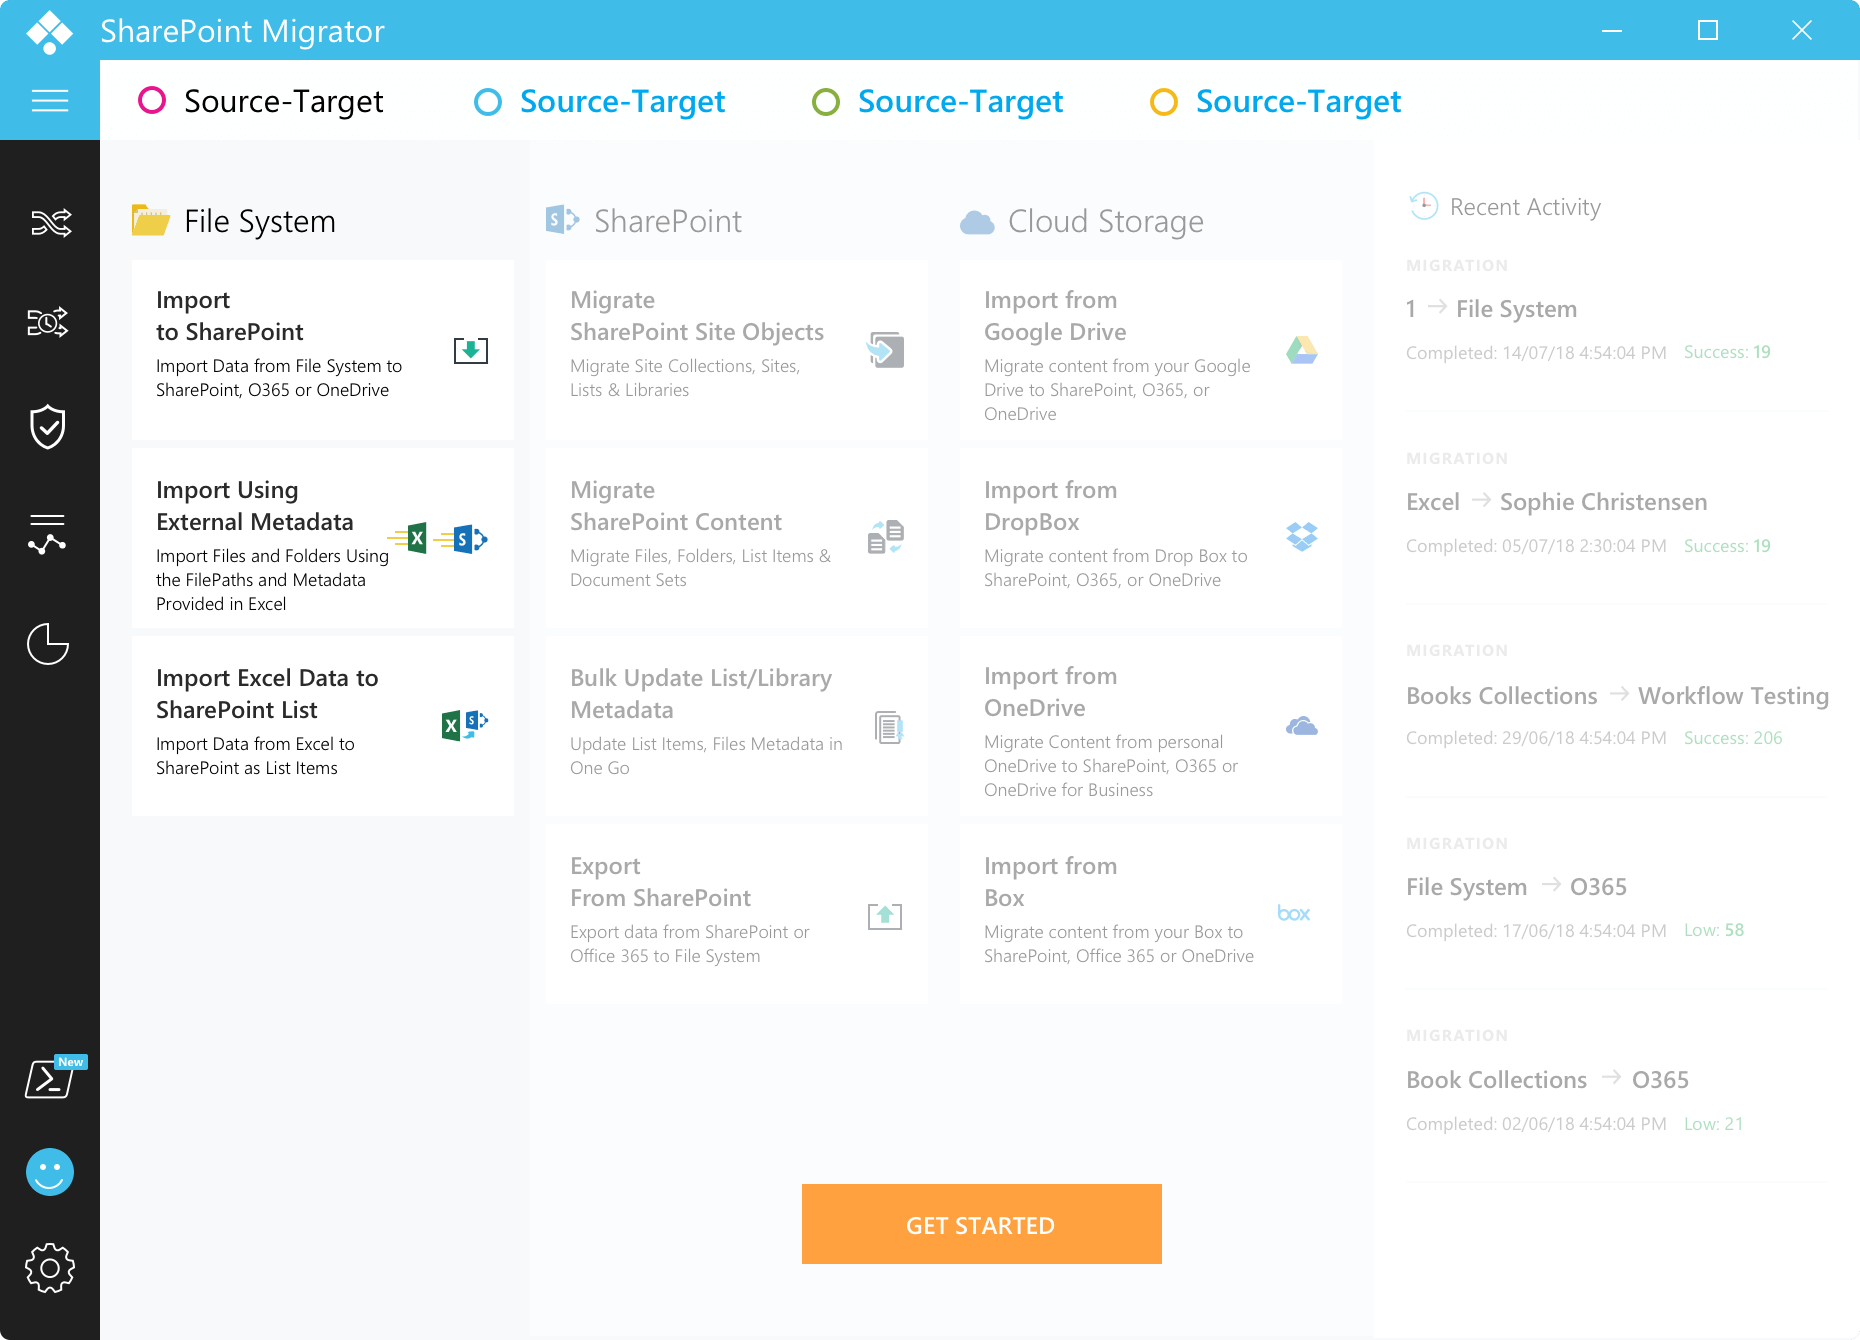Click the Import to SharePoint download icon

(471, 350)
